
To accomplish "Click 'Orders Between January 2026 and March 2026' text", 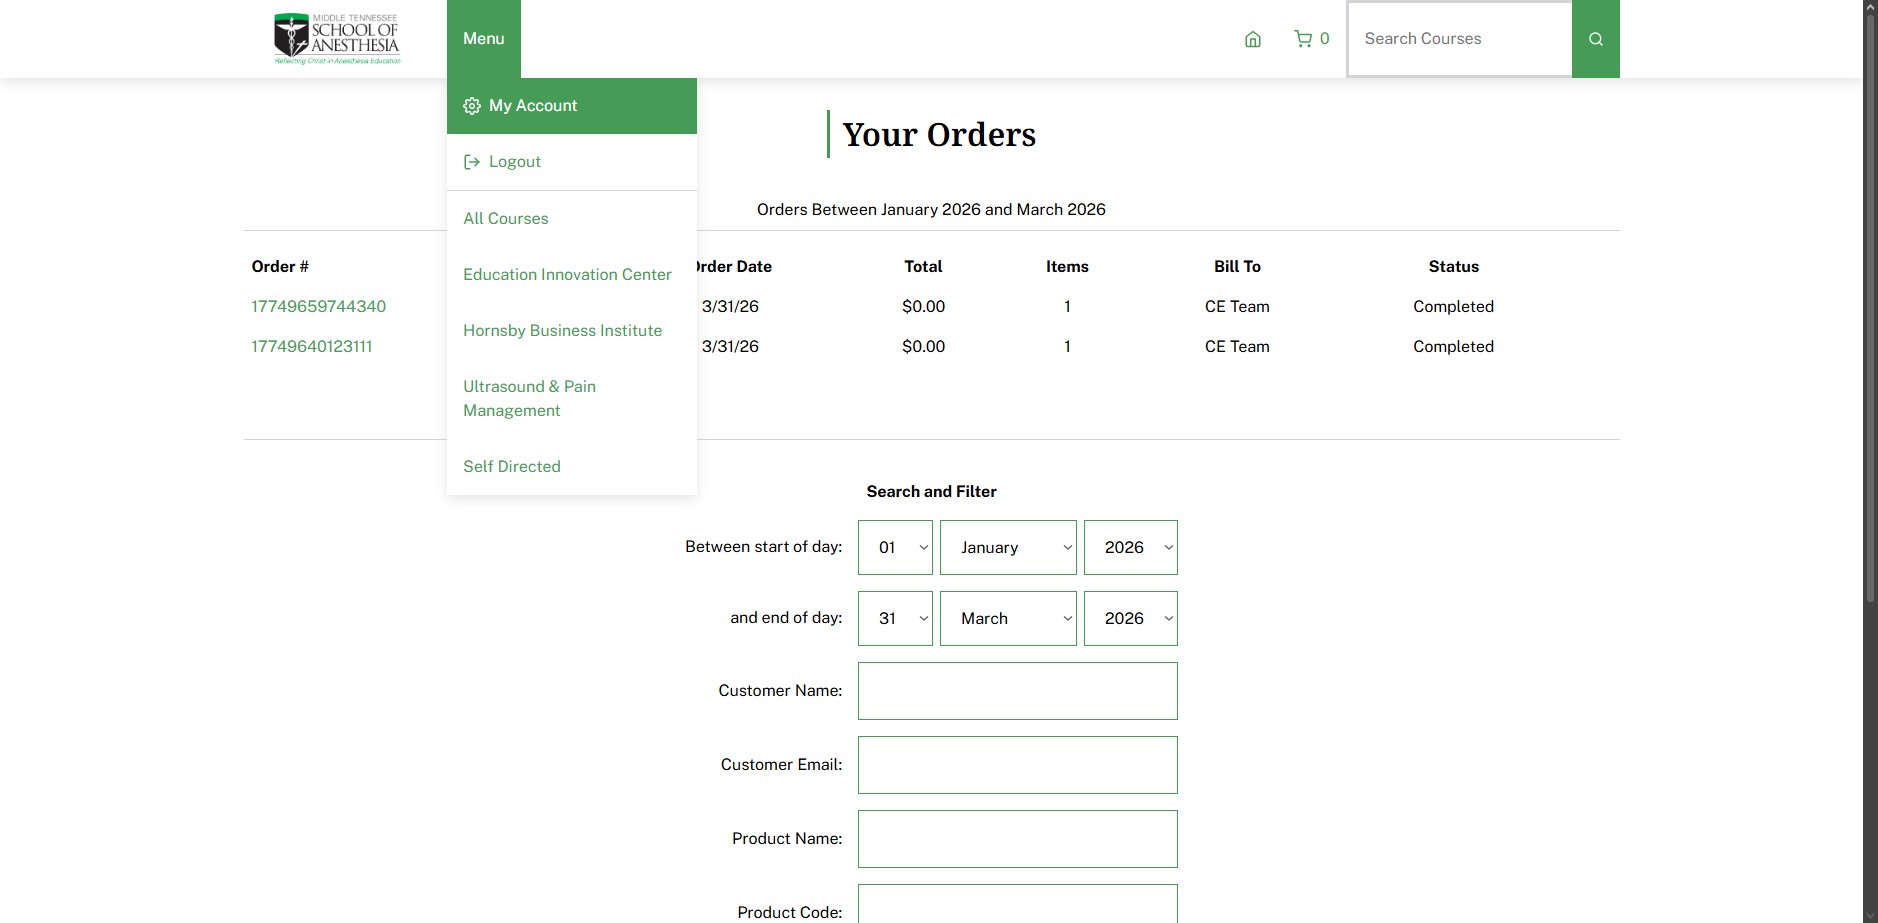I will coord(931,209).
